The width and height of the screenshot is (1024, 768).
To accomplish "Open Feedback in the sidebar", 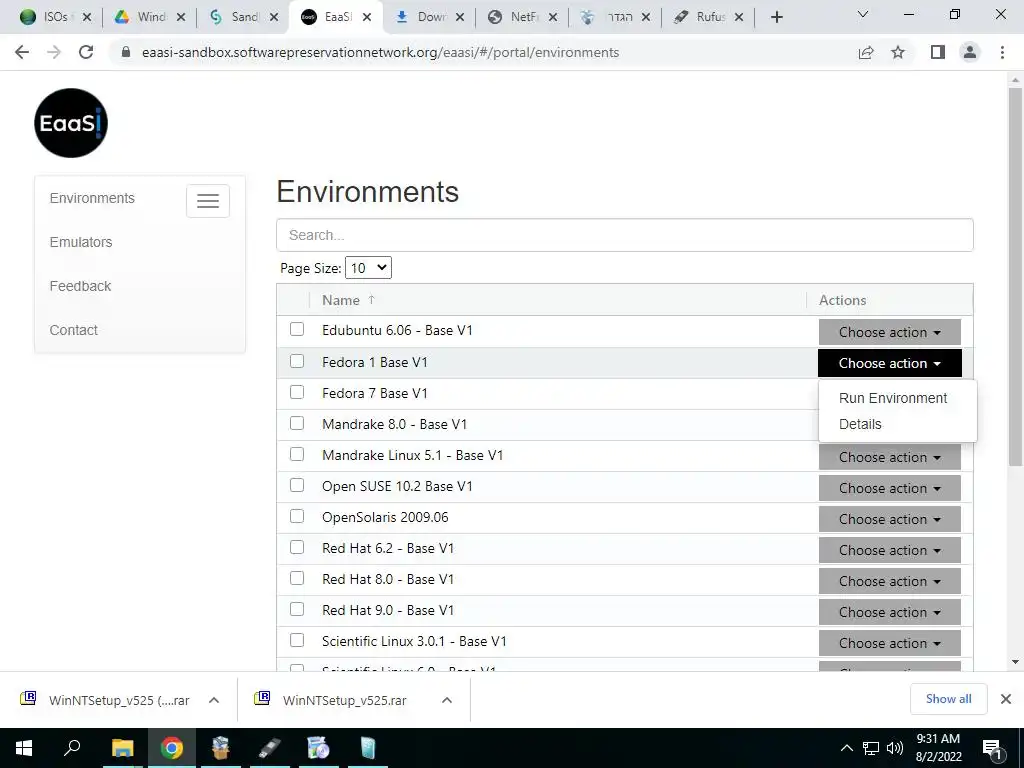I will tap(80, 286).
